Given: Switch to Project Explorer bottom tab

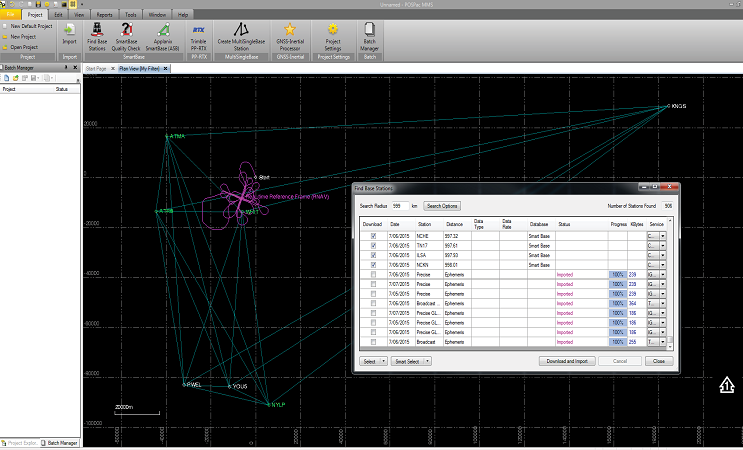Looking at the screenshot, I should [x=19, y=443].
